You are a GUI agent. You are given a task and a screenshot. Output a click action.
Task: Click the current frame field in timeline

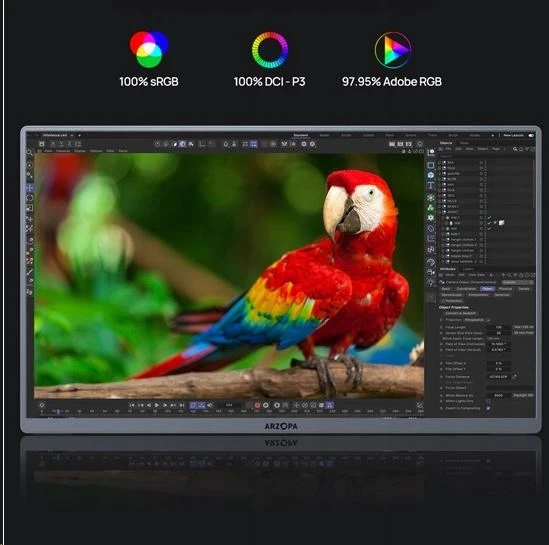229,405
